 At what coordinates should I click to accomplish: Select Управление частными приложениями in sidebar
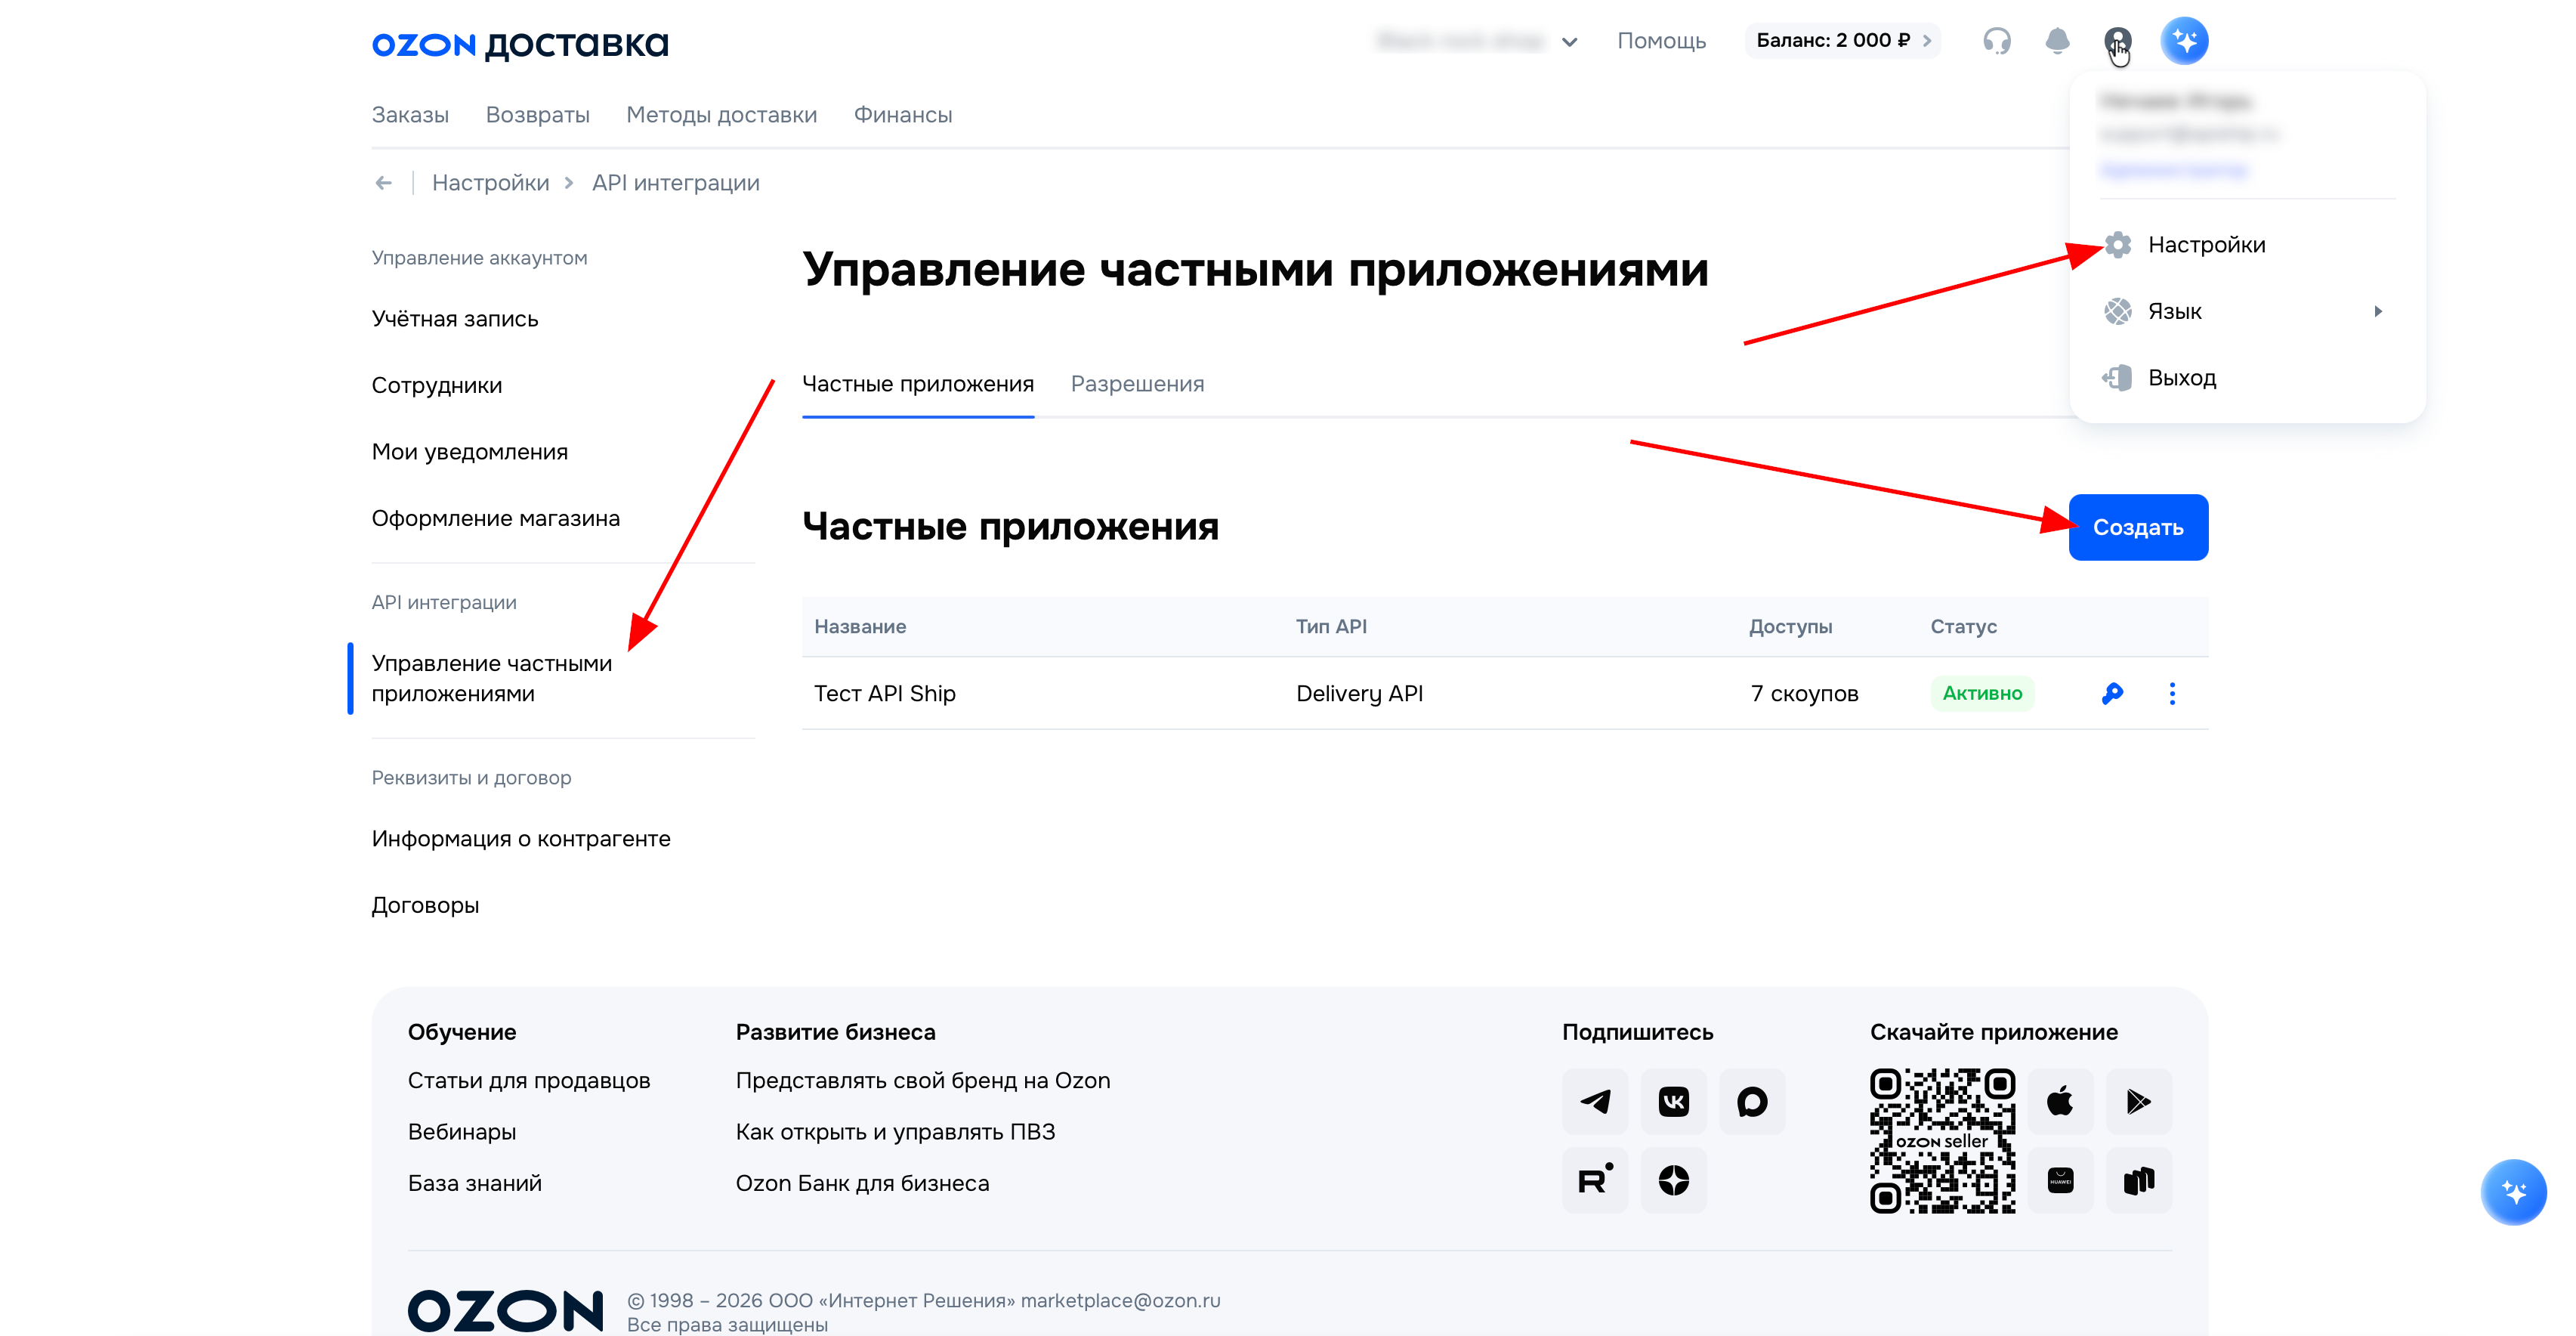pos(492,679)
